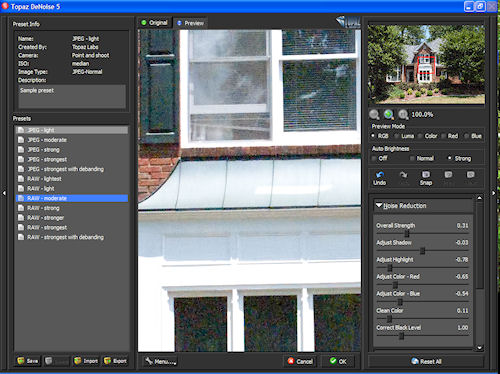Click the Snap snapshot icon
500x374 pixels.
pos(426,174)
